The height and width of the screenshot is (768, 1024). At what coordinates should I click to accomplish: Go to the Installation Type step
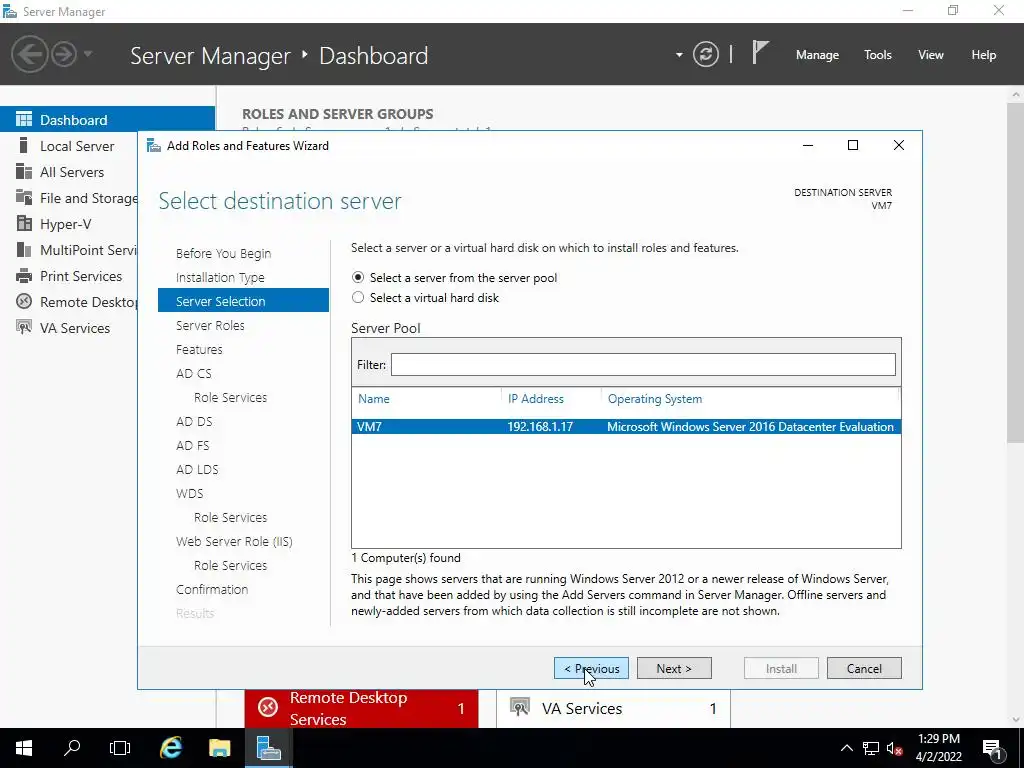point(220,278)
